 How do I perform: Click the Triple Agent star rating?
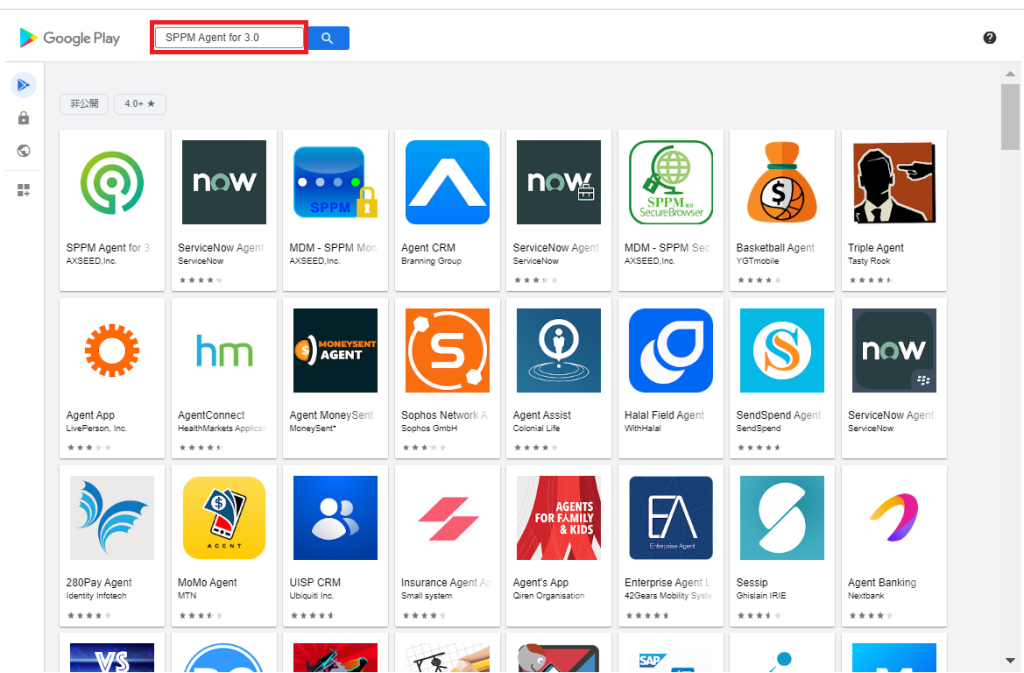[x=871, y=280]
